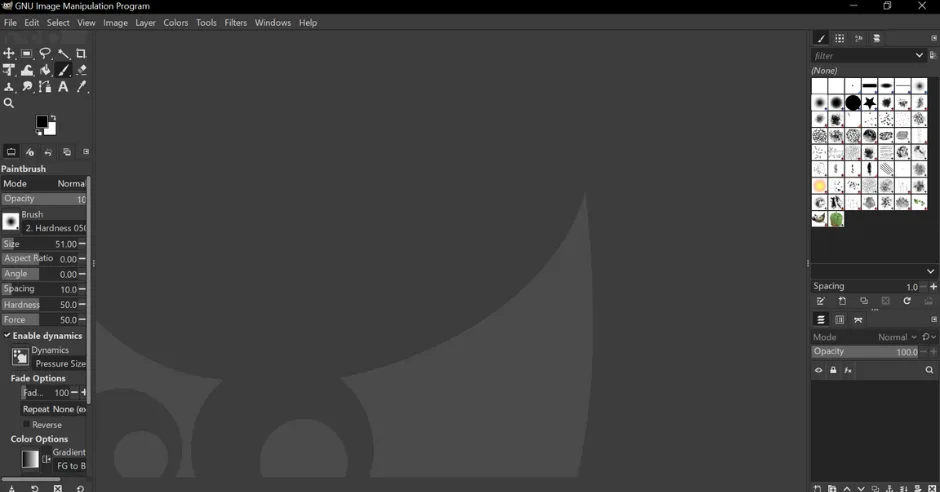Click the brush name field Hardness 050
The height and width of the screenshot is (492, 940).
pos(55,228)
